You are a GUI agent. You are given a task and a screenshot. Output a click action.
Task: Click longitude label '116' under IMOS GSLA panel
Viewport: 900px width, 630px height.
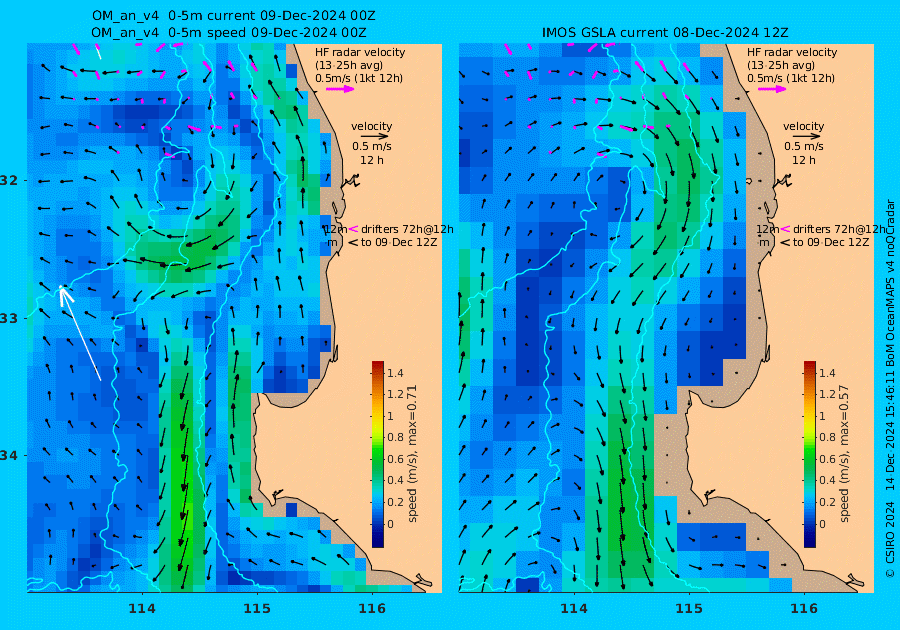point(804,609)
